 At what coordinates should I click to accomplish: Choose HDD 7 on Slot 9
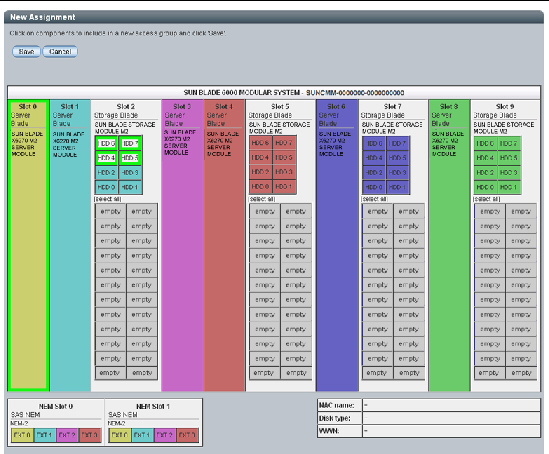click(x=509, y=144)
